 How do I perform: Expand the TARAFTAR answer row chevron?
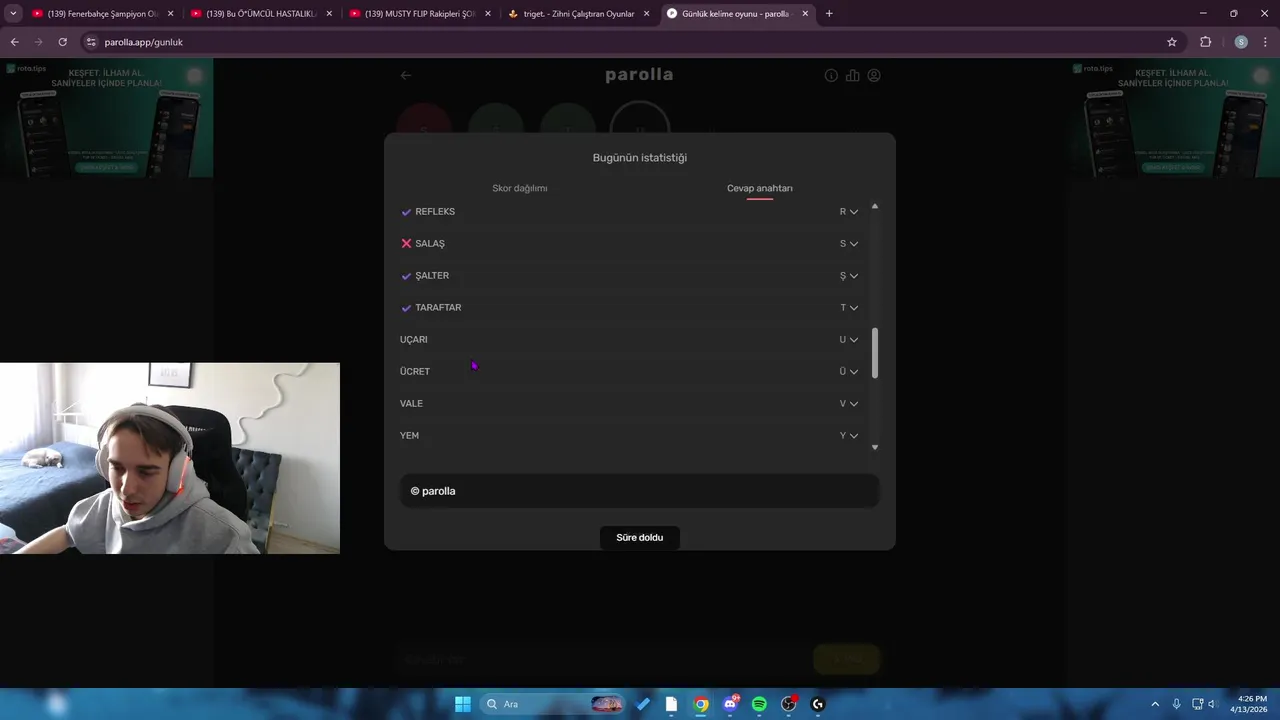(853, 308)
